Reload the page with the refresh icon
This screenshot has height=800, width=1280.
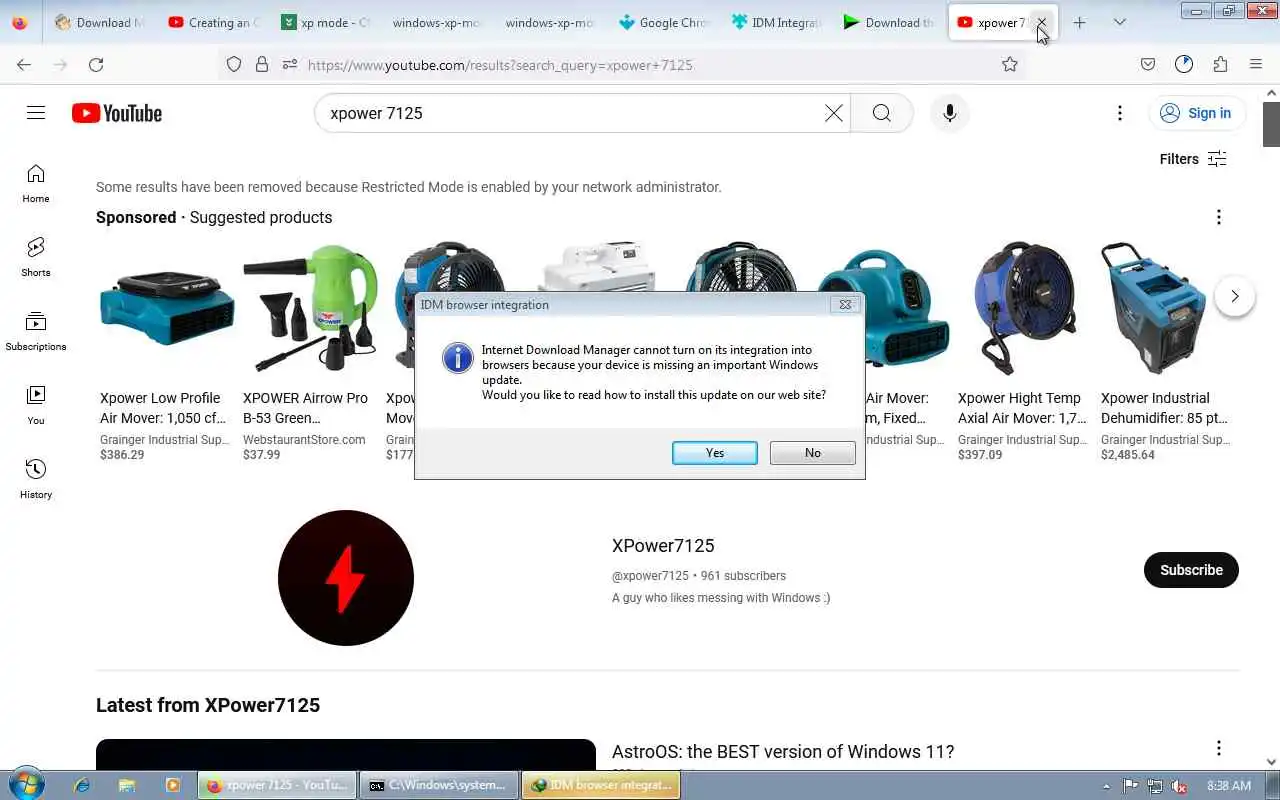[96, 64]
